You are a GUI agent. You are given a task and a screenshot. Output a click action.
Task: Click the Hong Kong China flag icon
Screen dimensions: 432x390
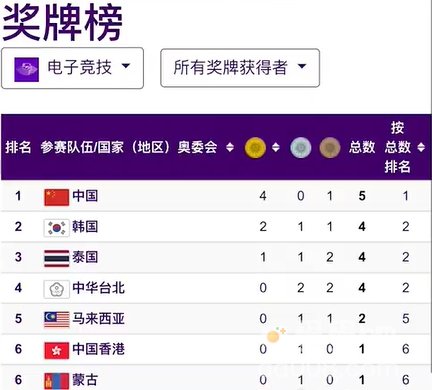57,350
